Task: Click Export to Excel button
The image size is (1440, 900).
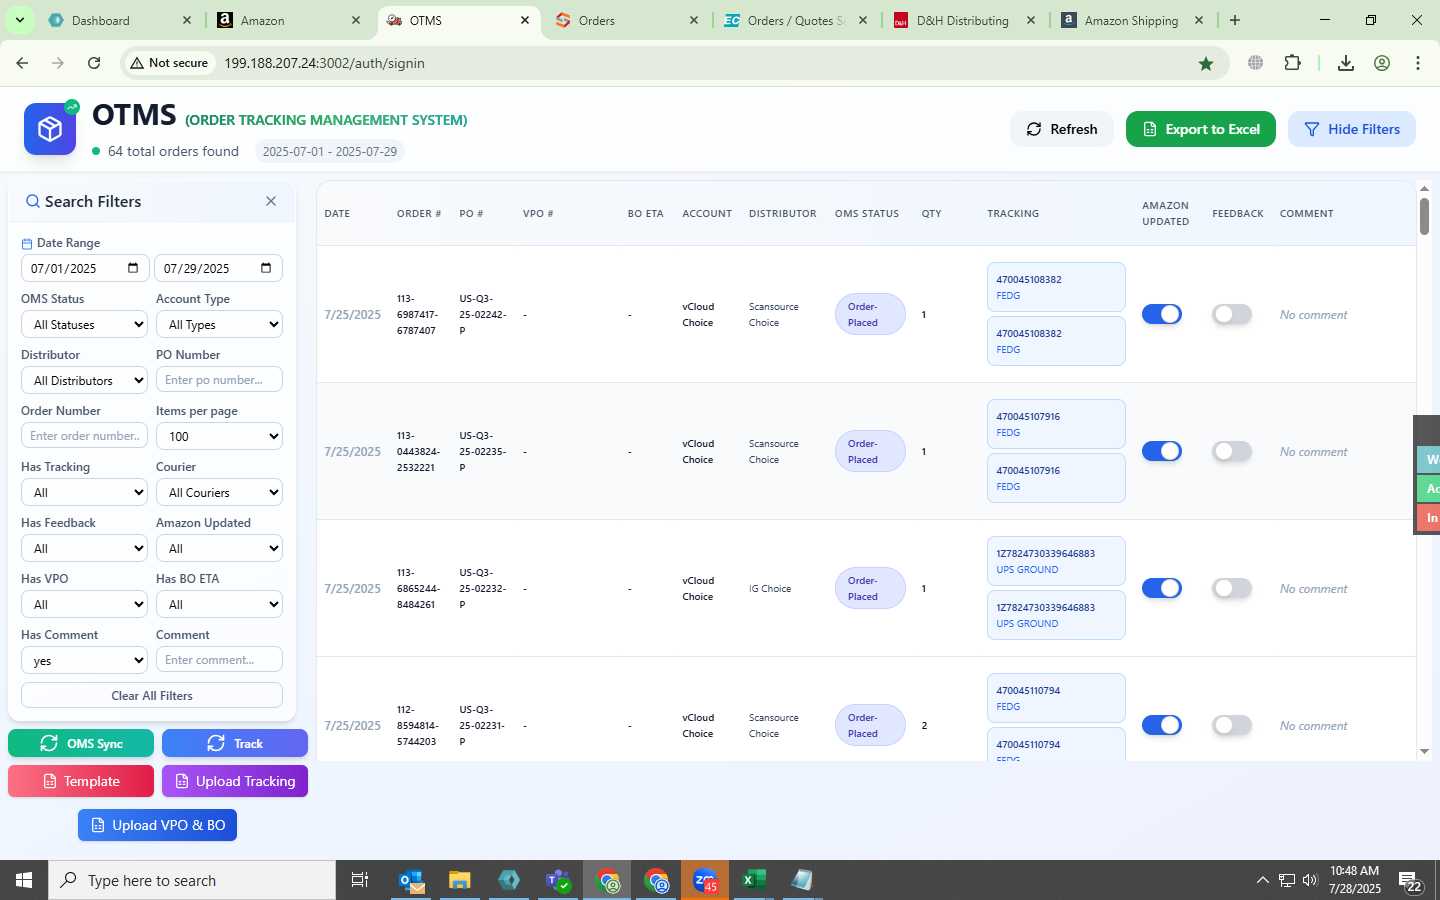Action: pyautogui.click(x=1201, y=129)
